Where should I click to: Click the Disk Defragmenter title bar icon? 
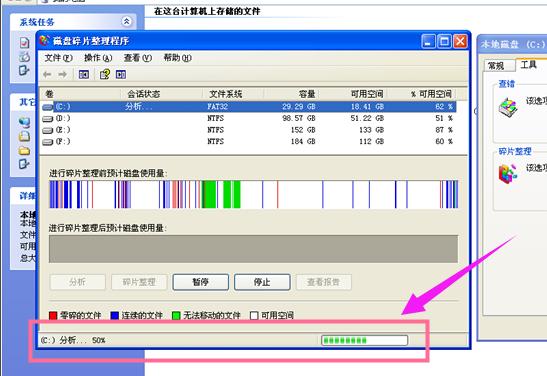44,41
